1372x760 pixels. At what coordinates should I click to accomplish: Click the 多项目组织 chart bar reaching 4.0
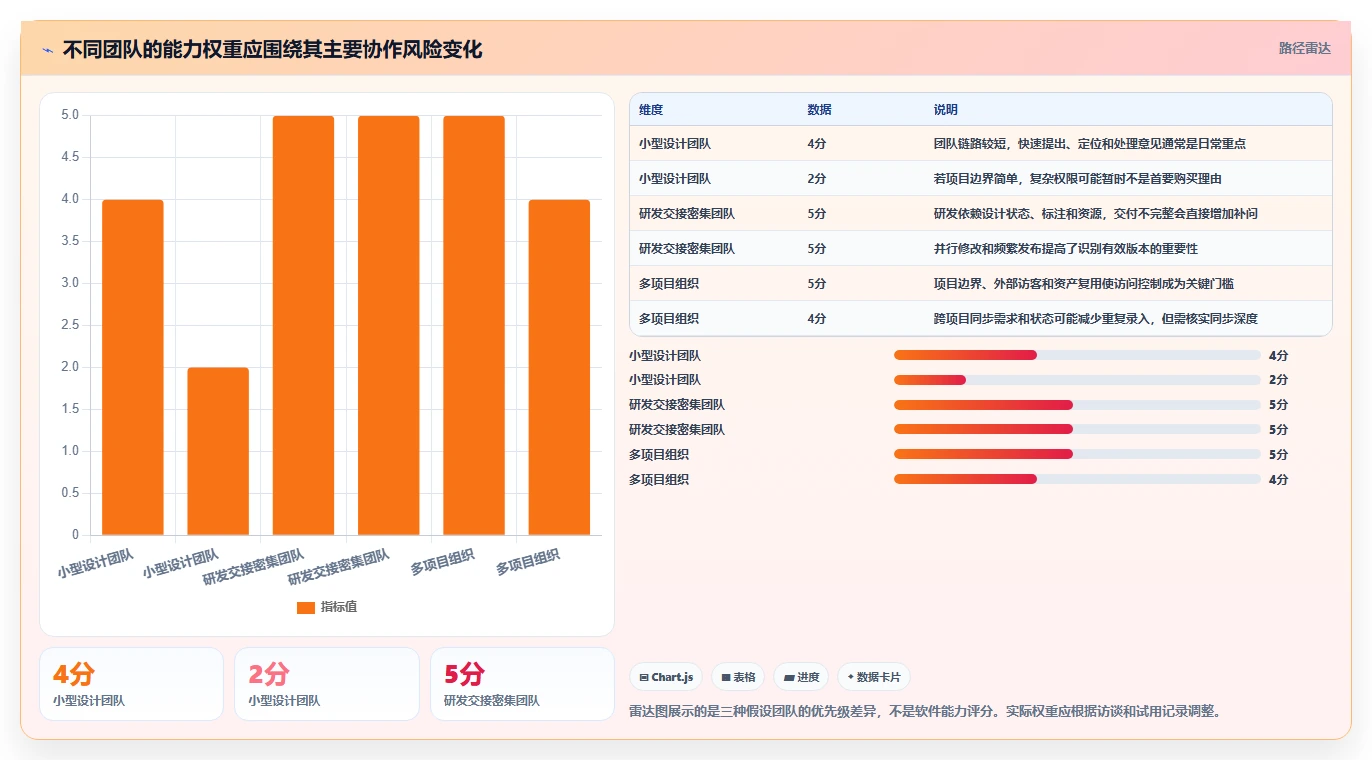pyautogui.click(x=559, y=367)
